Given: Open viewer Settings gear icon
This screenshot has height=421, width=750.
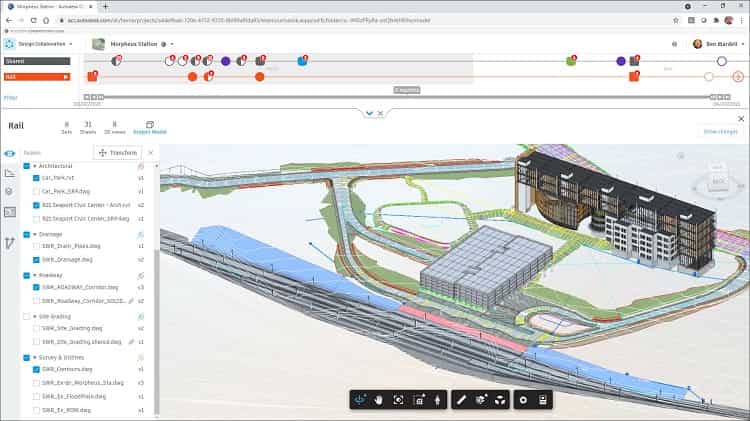Looking at the screenshot, I should [x=523, y=400].
